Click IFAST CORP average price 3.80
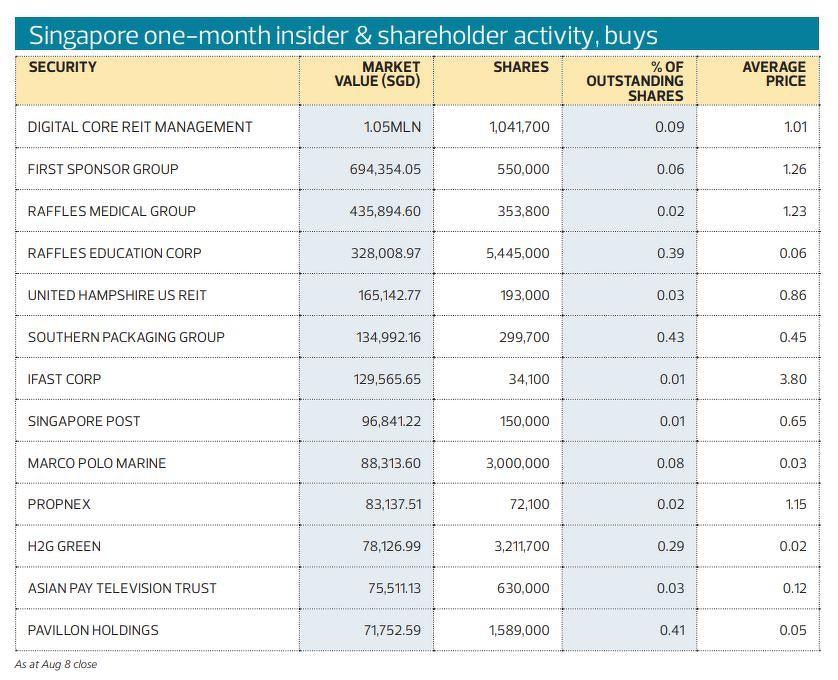This screenshot has width=838, height=680. (x=792, y=379)
